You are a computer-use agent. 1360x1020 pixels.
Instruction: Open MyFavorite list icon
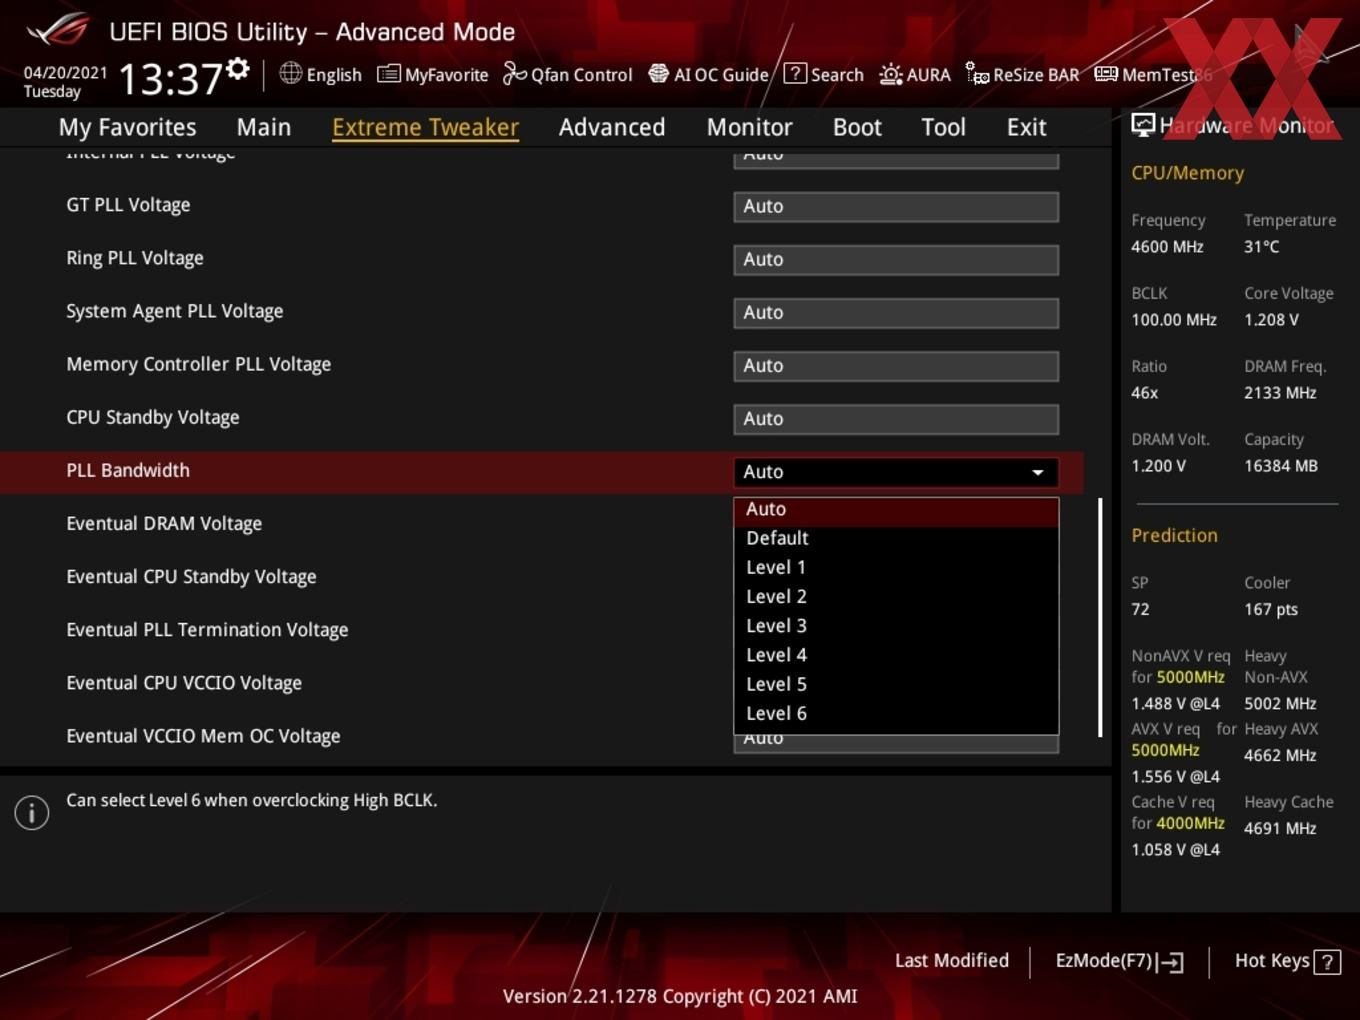tap(388, 74)
